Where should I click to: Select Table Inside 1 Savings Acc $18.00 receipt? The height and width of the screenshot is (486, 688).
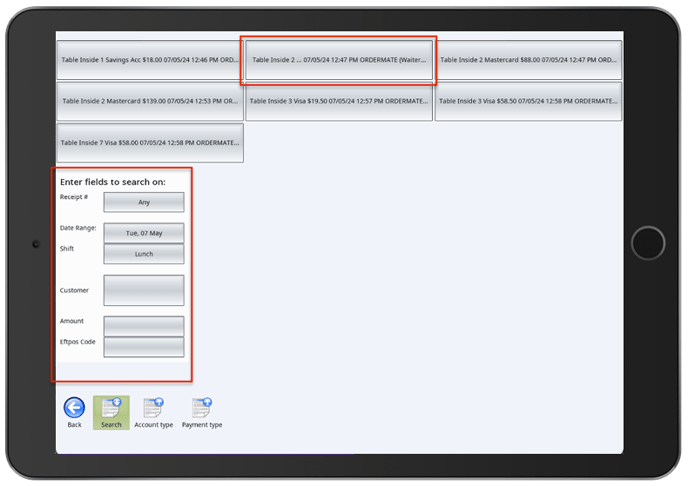pyautogui.click(x=150, y=60)
